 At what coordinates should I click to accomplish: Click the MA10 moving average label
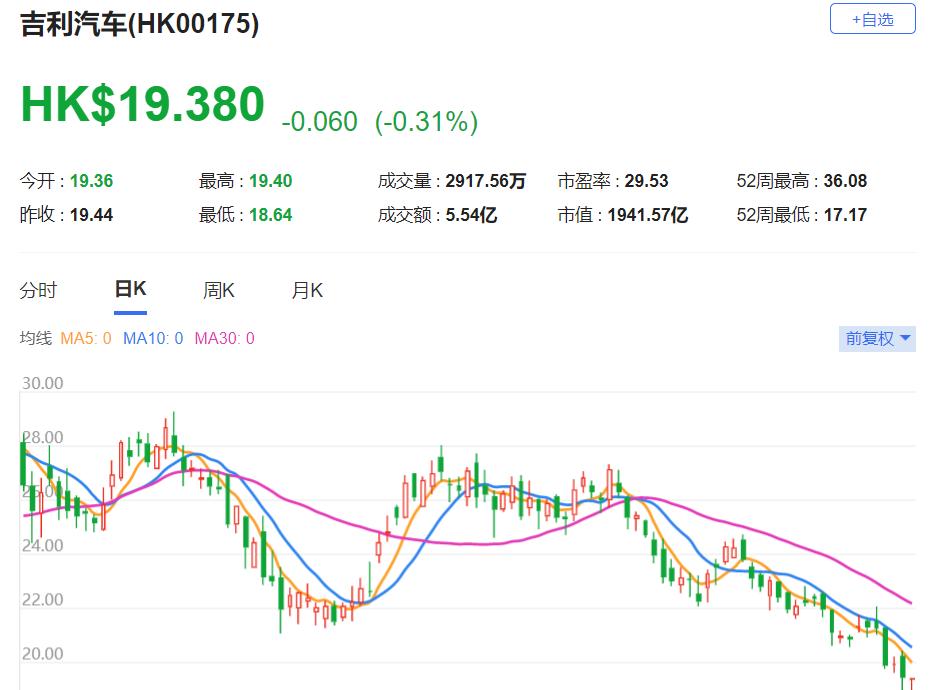(153, 338)
